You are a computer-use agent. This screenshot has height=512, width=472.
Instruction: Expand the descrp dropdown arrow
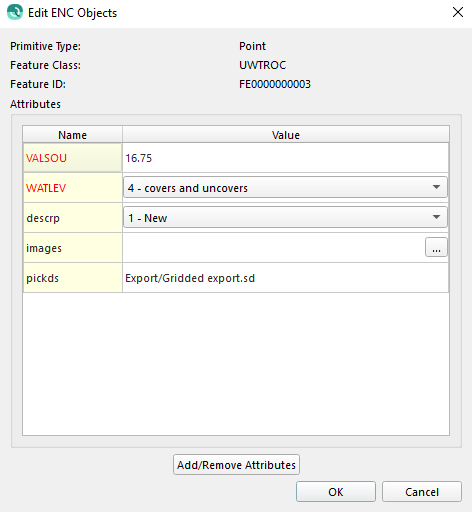436,217
